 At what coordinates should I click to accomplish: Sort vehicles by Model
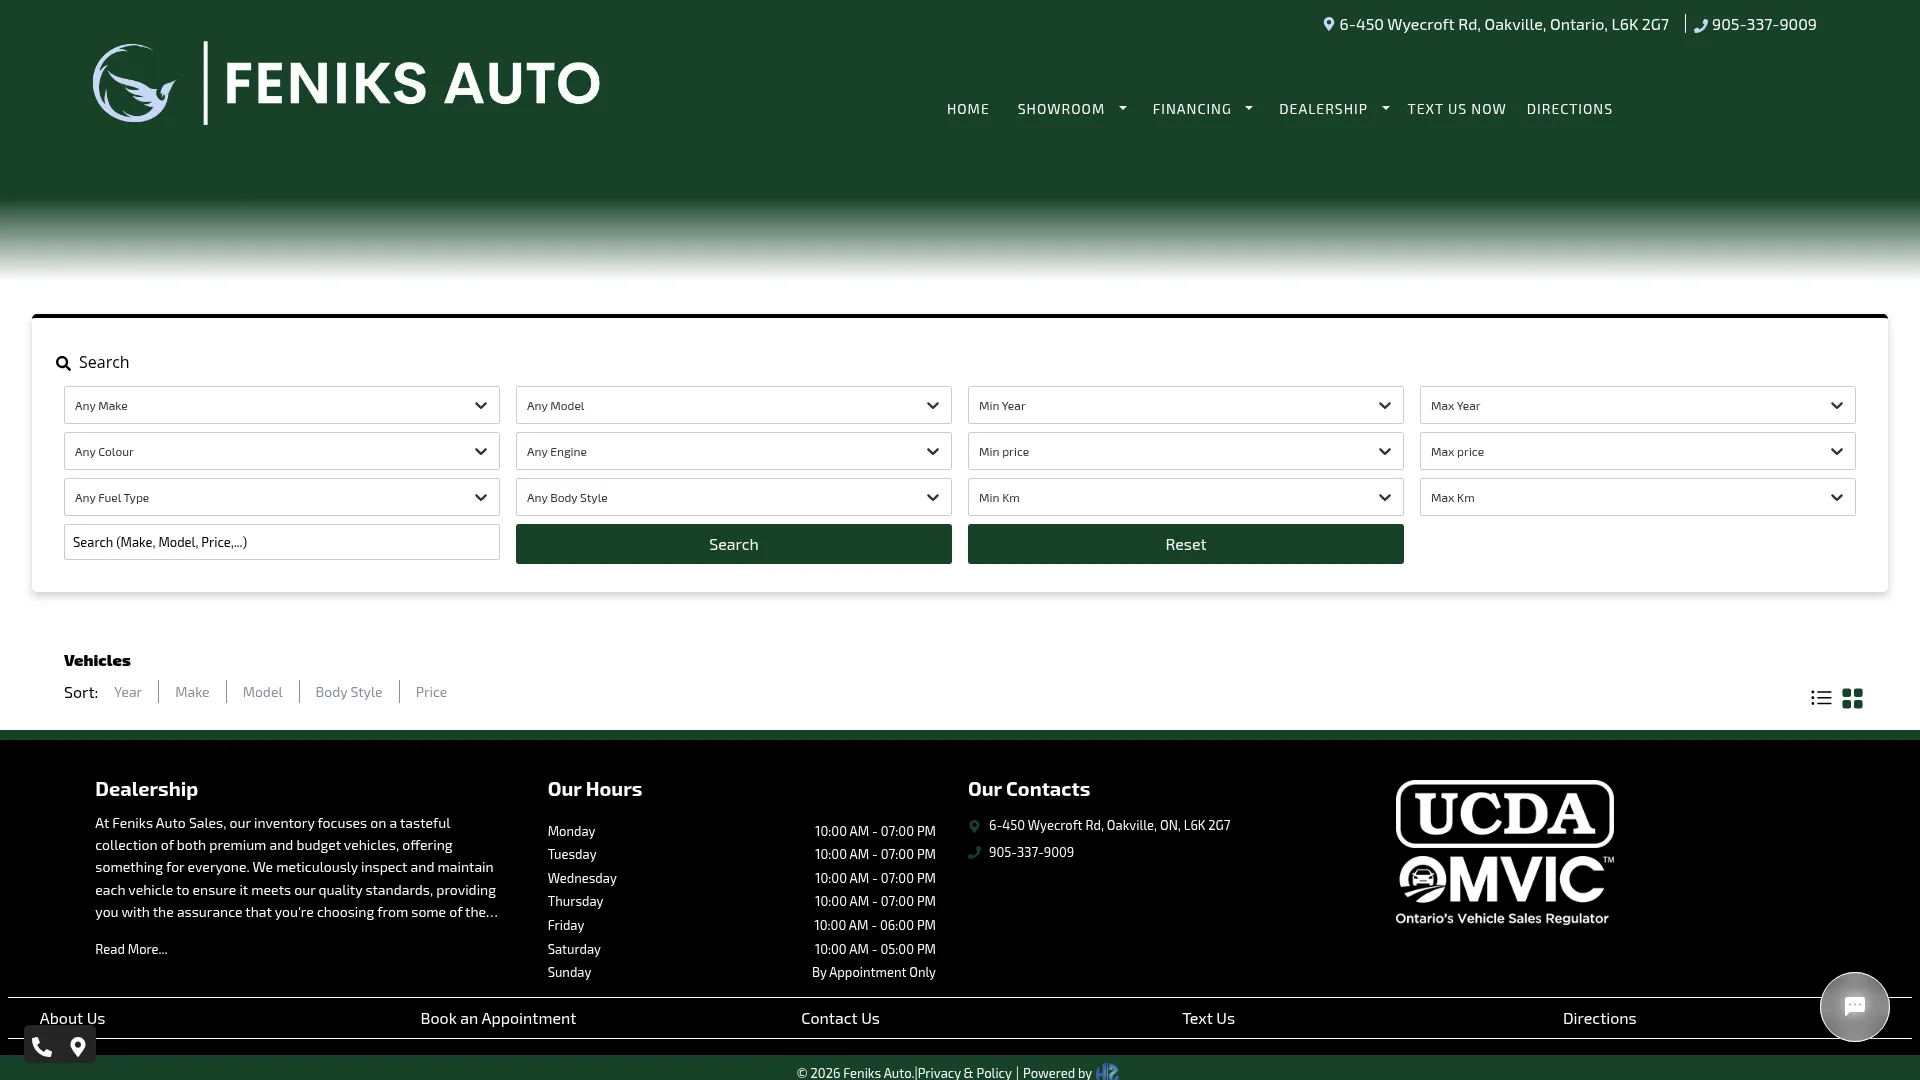[x=262, y=692]
